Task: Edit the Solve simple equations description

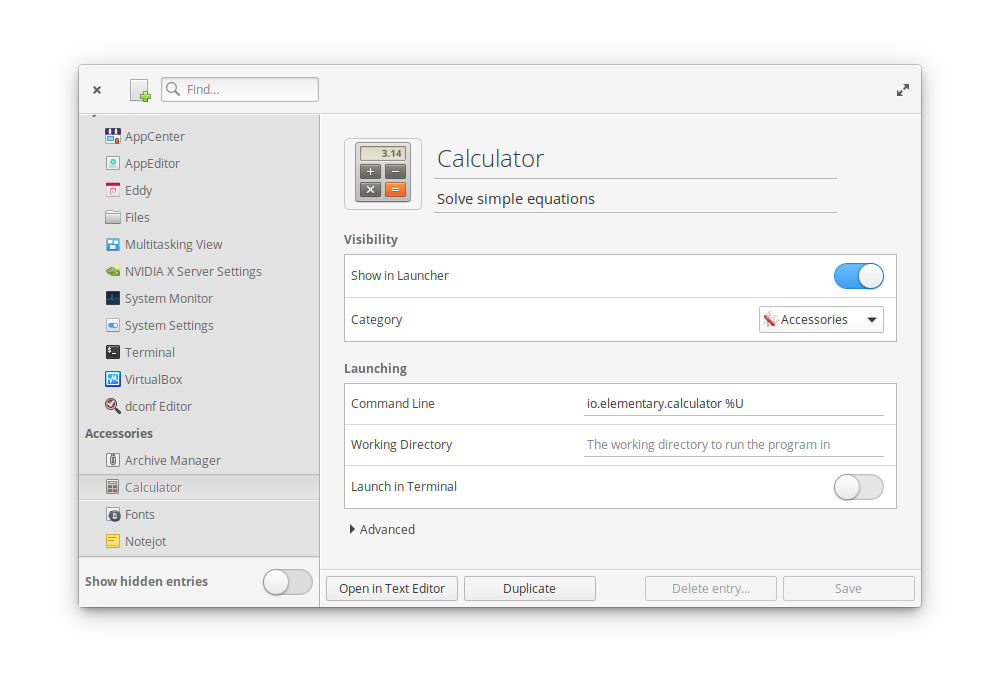Action: coord(635,199)
